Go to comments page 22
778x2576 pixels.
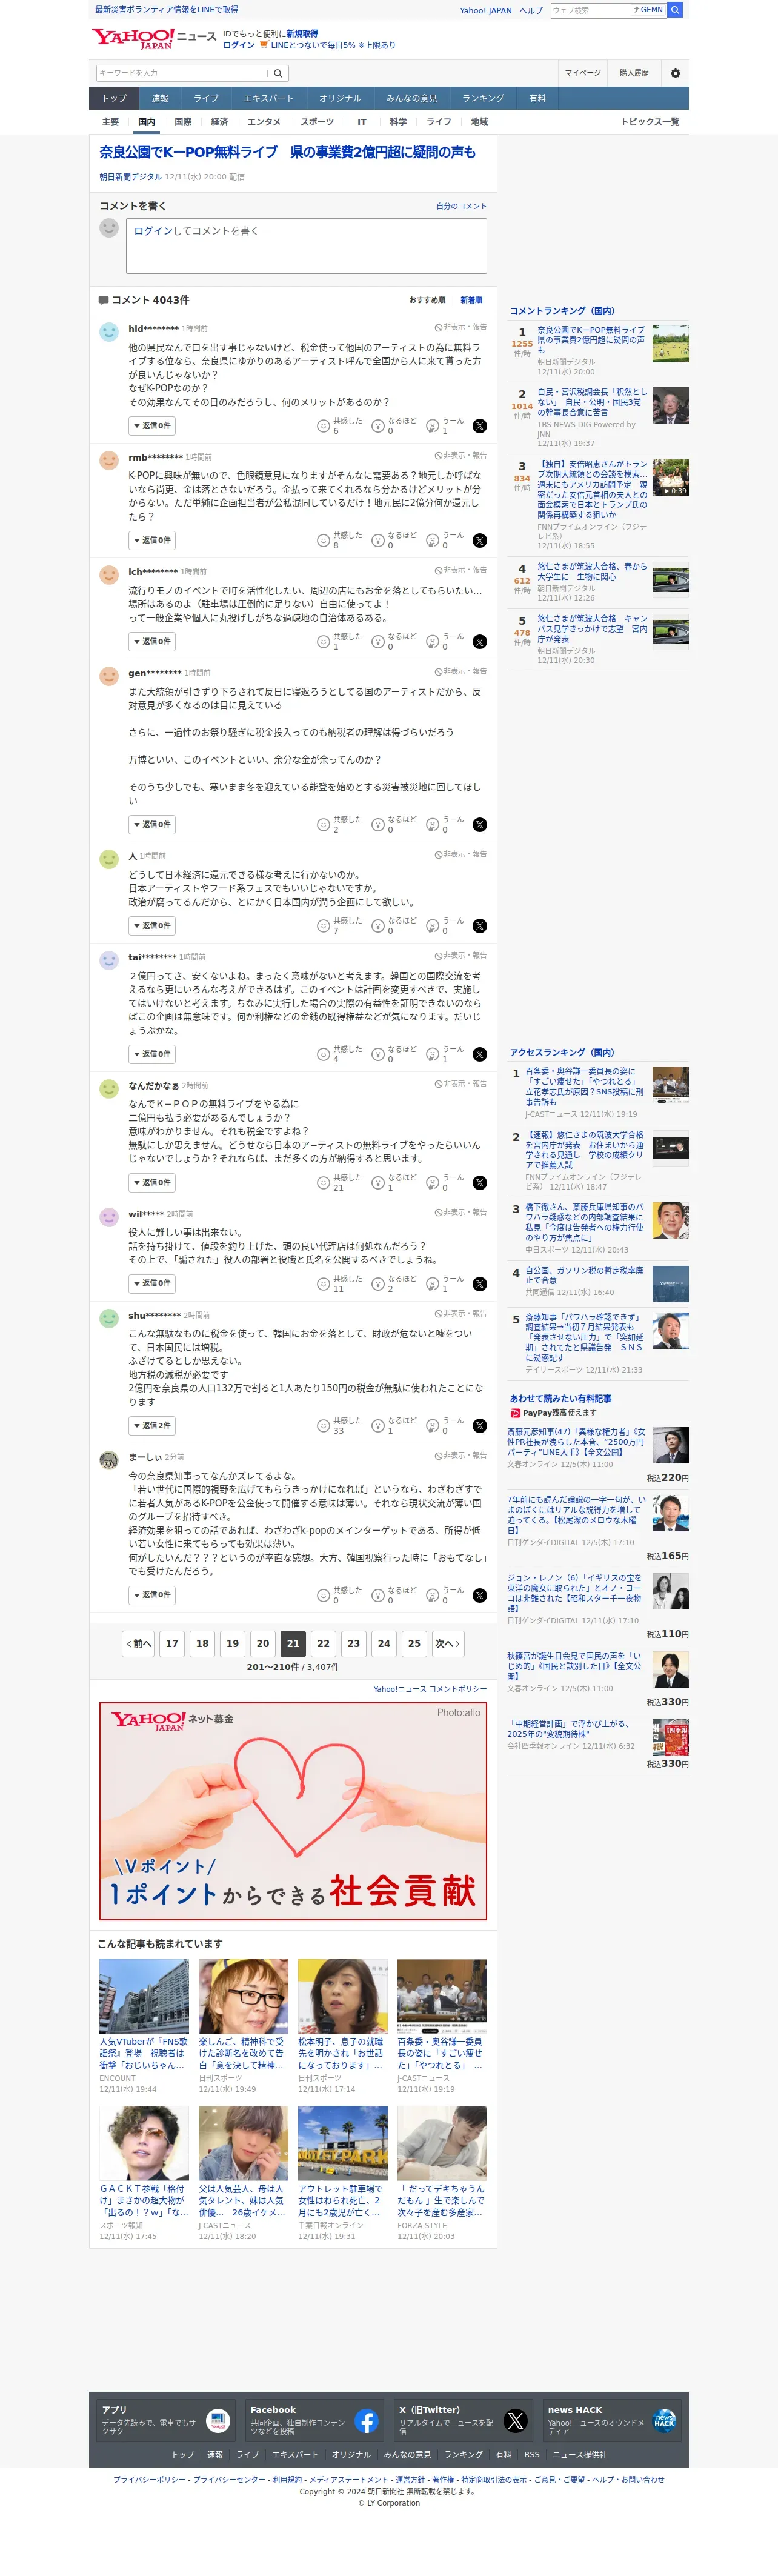tap(323, 1643)
